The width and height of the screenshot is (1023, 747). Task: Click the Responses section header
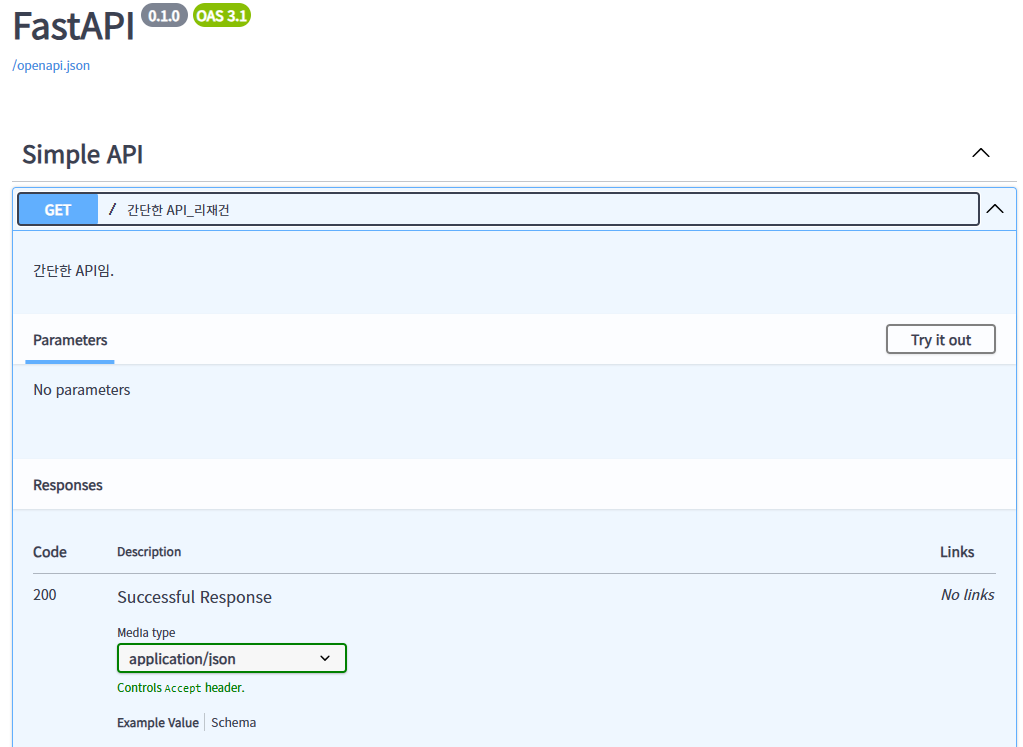point(68,485)
